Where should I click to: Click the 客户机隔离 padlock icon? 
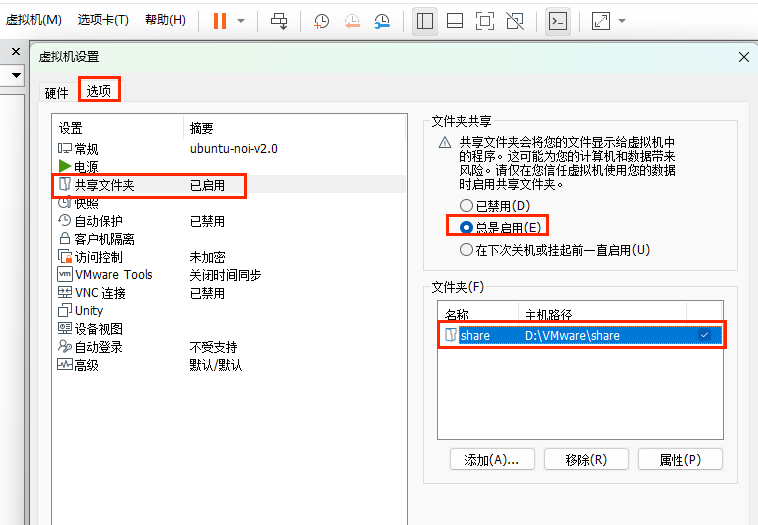click(65, 238)
